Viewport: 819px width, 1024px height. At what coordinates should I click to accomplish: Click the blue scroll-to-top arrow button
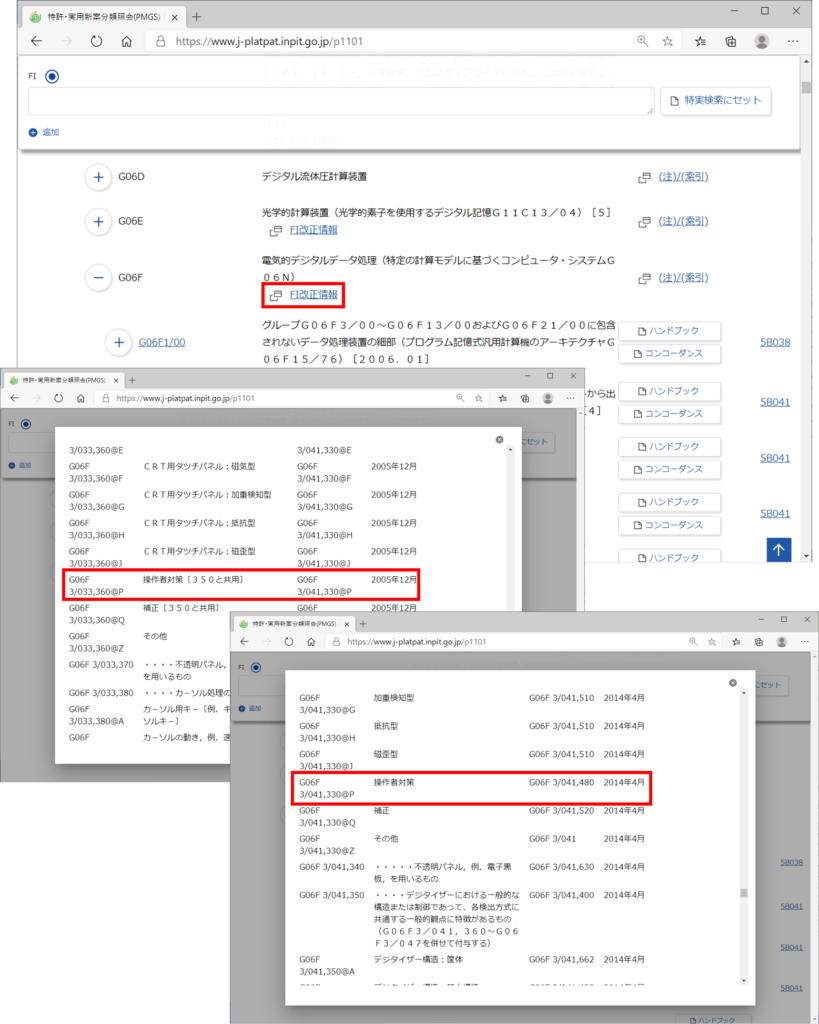pyautogui.click(x=781, y=549)
